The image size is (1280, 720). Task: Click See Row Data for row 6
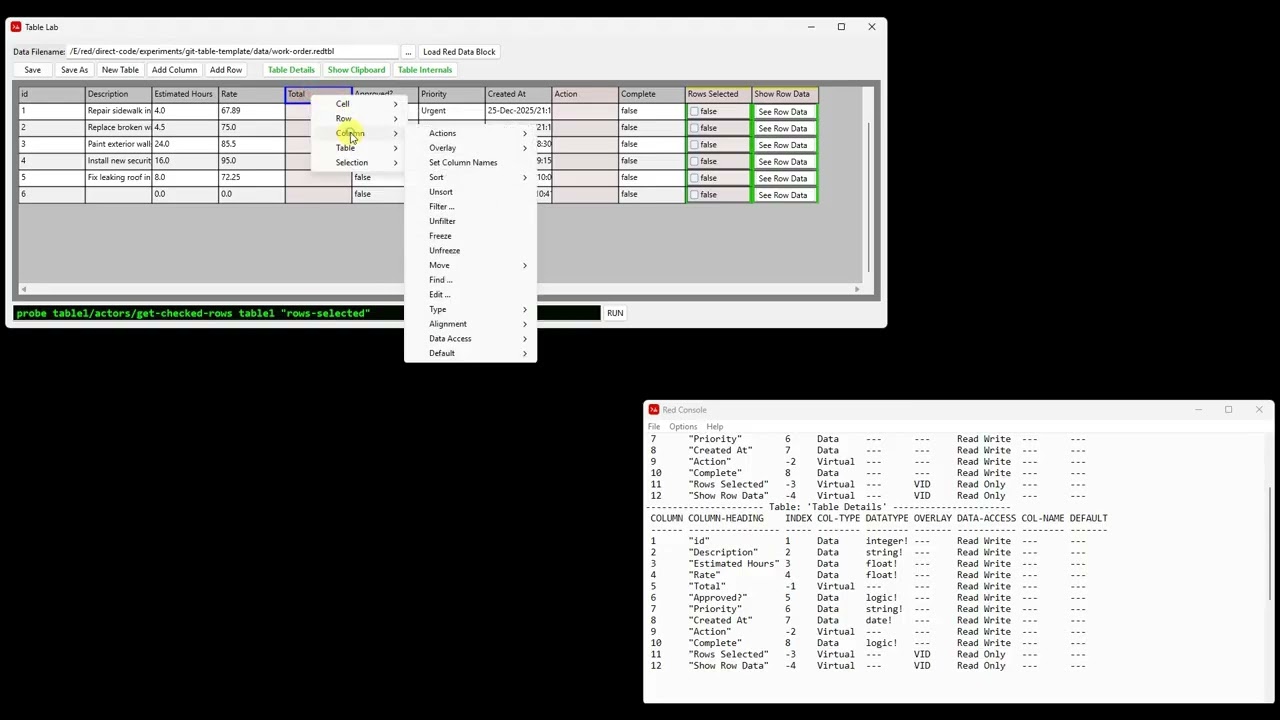coord(782,195)
